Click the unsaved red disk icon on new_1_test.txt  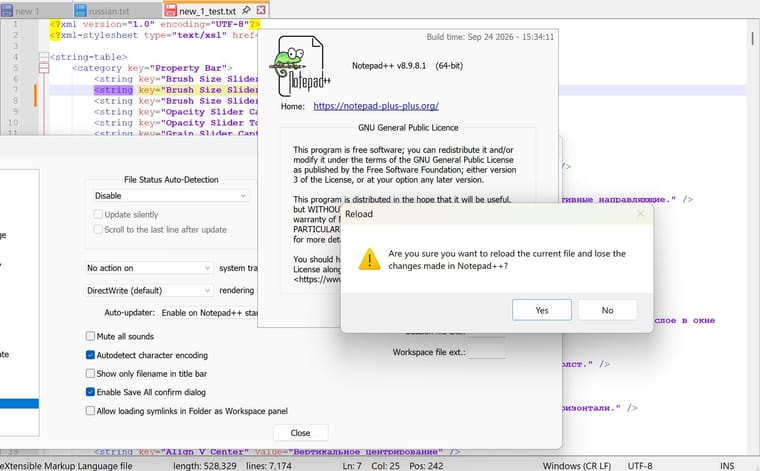click(x=171, y=11)
